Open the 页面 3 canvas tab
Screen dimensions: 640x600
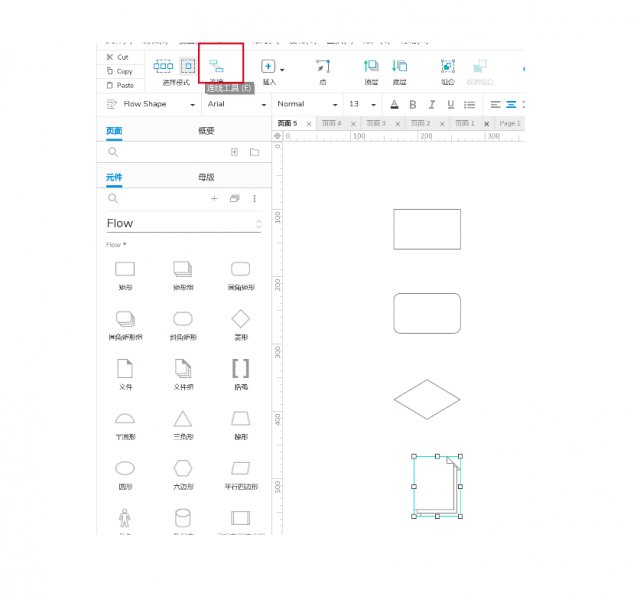(x=376, y=123)
